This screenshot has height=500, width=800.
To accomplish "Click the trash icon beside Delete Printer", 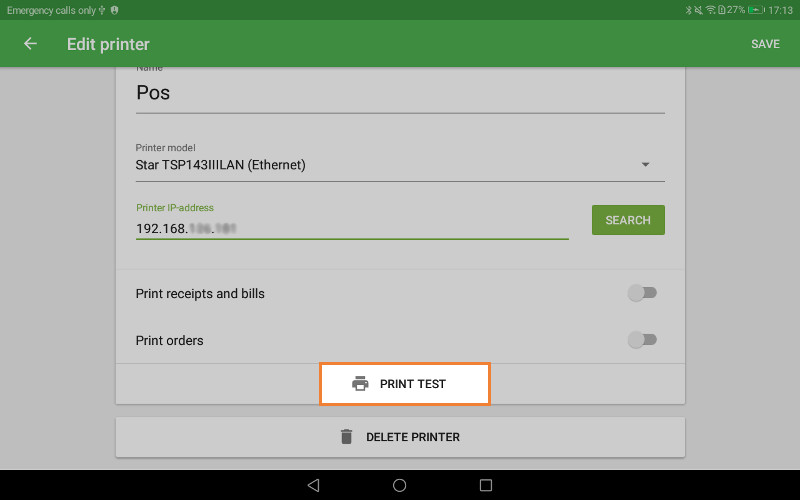I will [x=346, y=437].
